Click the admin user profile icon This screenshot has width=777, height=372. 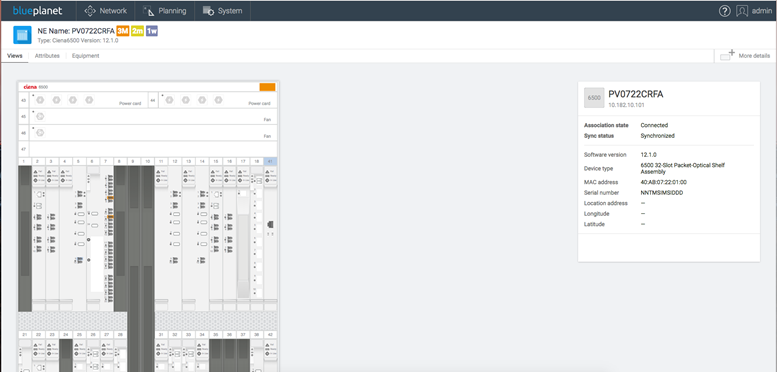742,11
